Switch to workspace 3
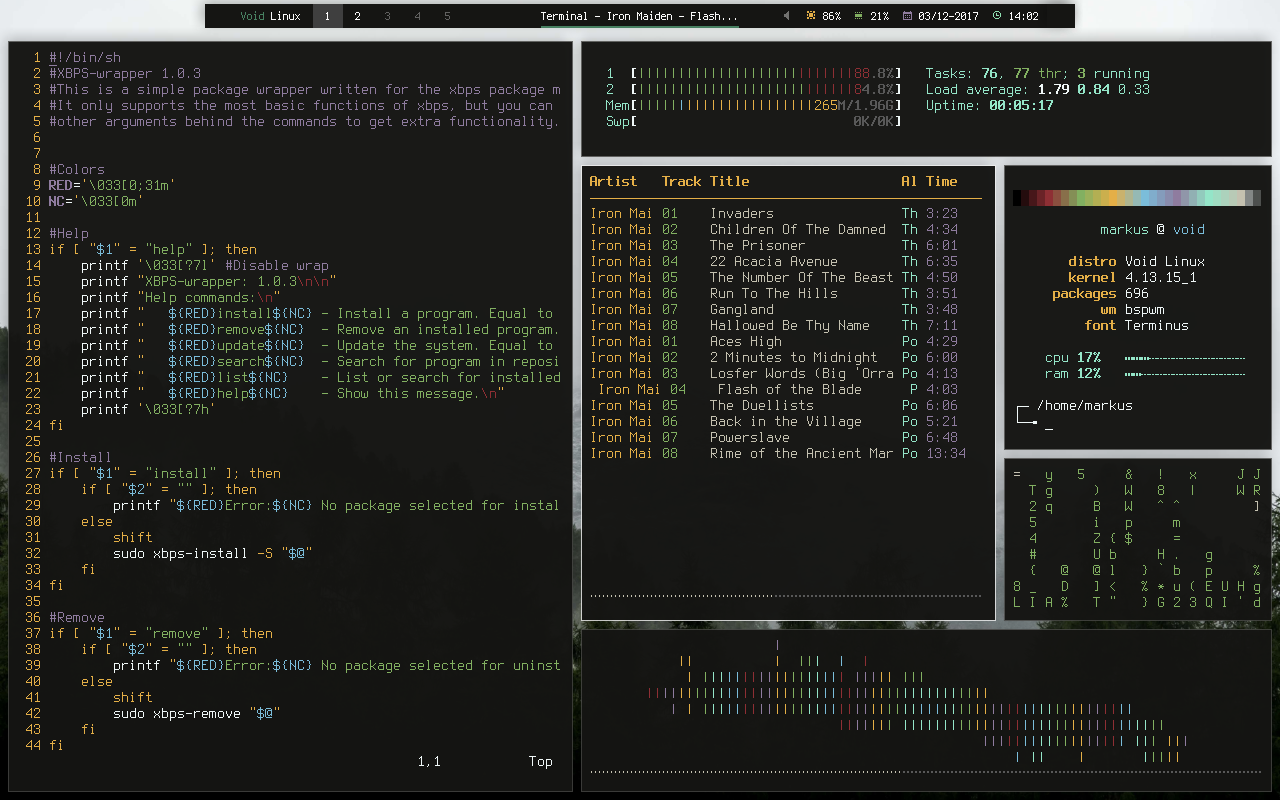The image size is (1280, 800). (387, 16)
